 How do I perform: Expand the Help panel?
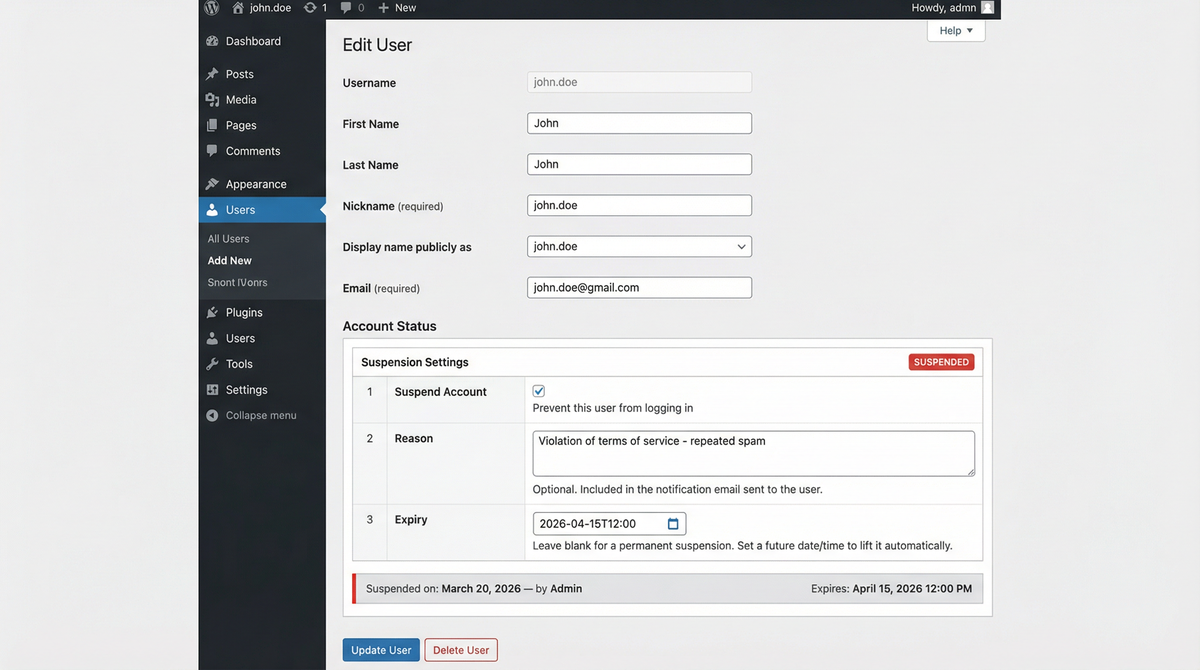pyautogui.click(x=955, y=30)
